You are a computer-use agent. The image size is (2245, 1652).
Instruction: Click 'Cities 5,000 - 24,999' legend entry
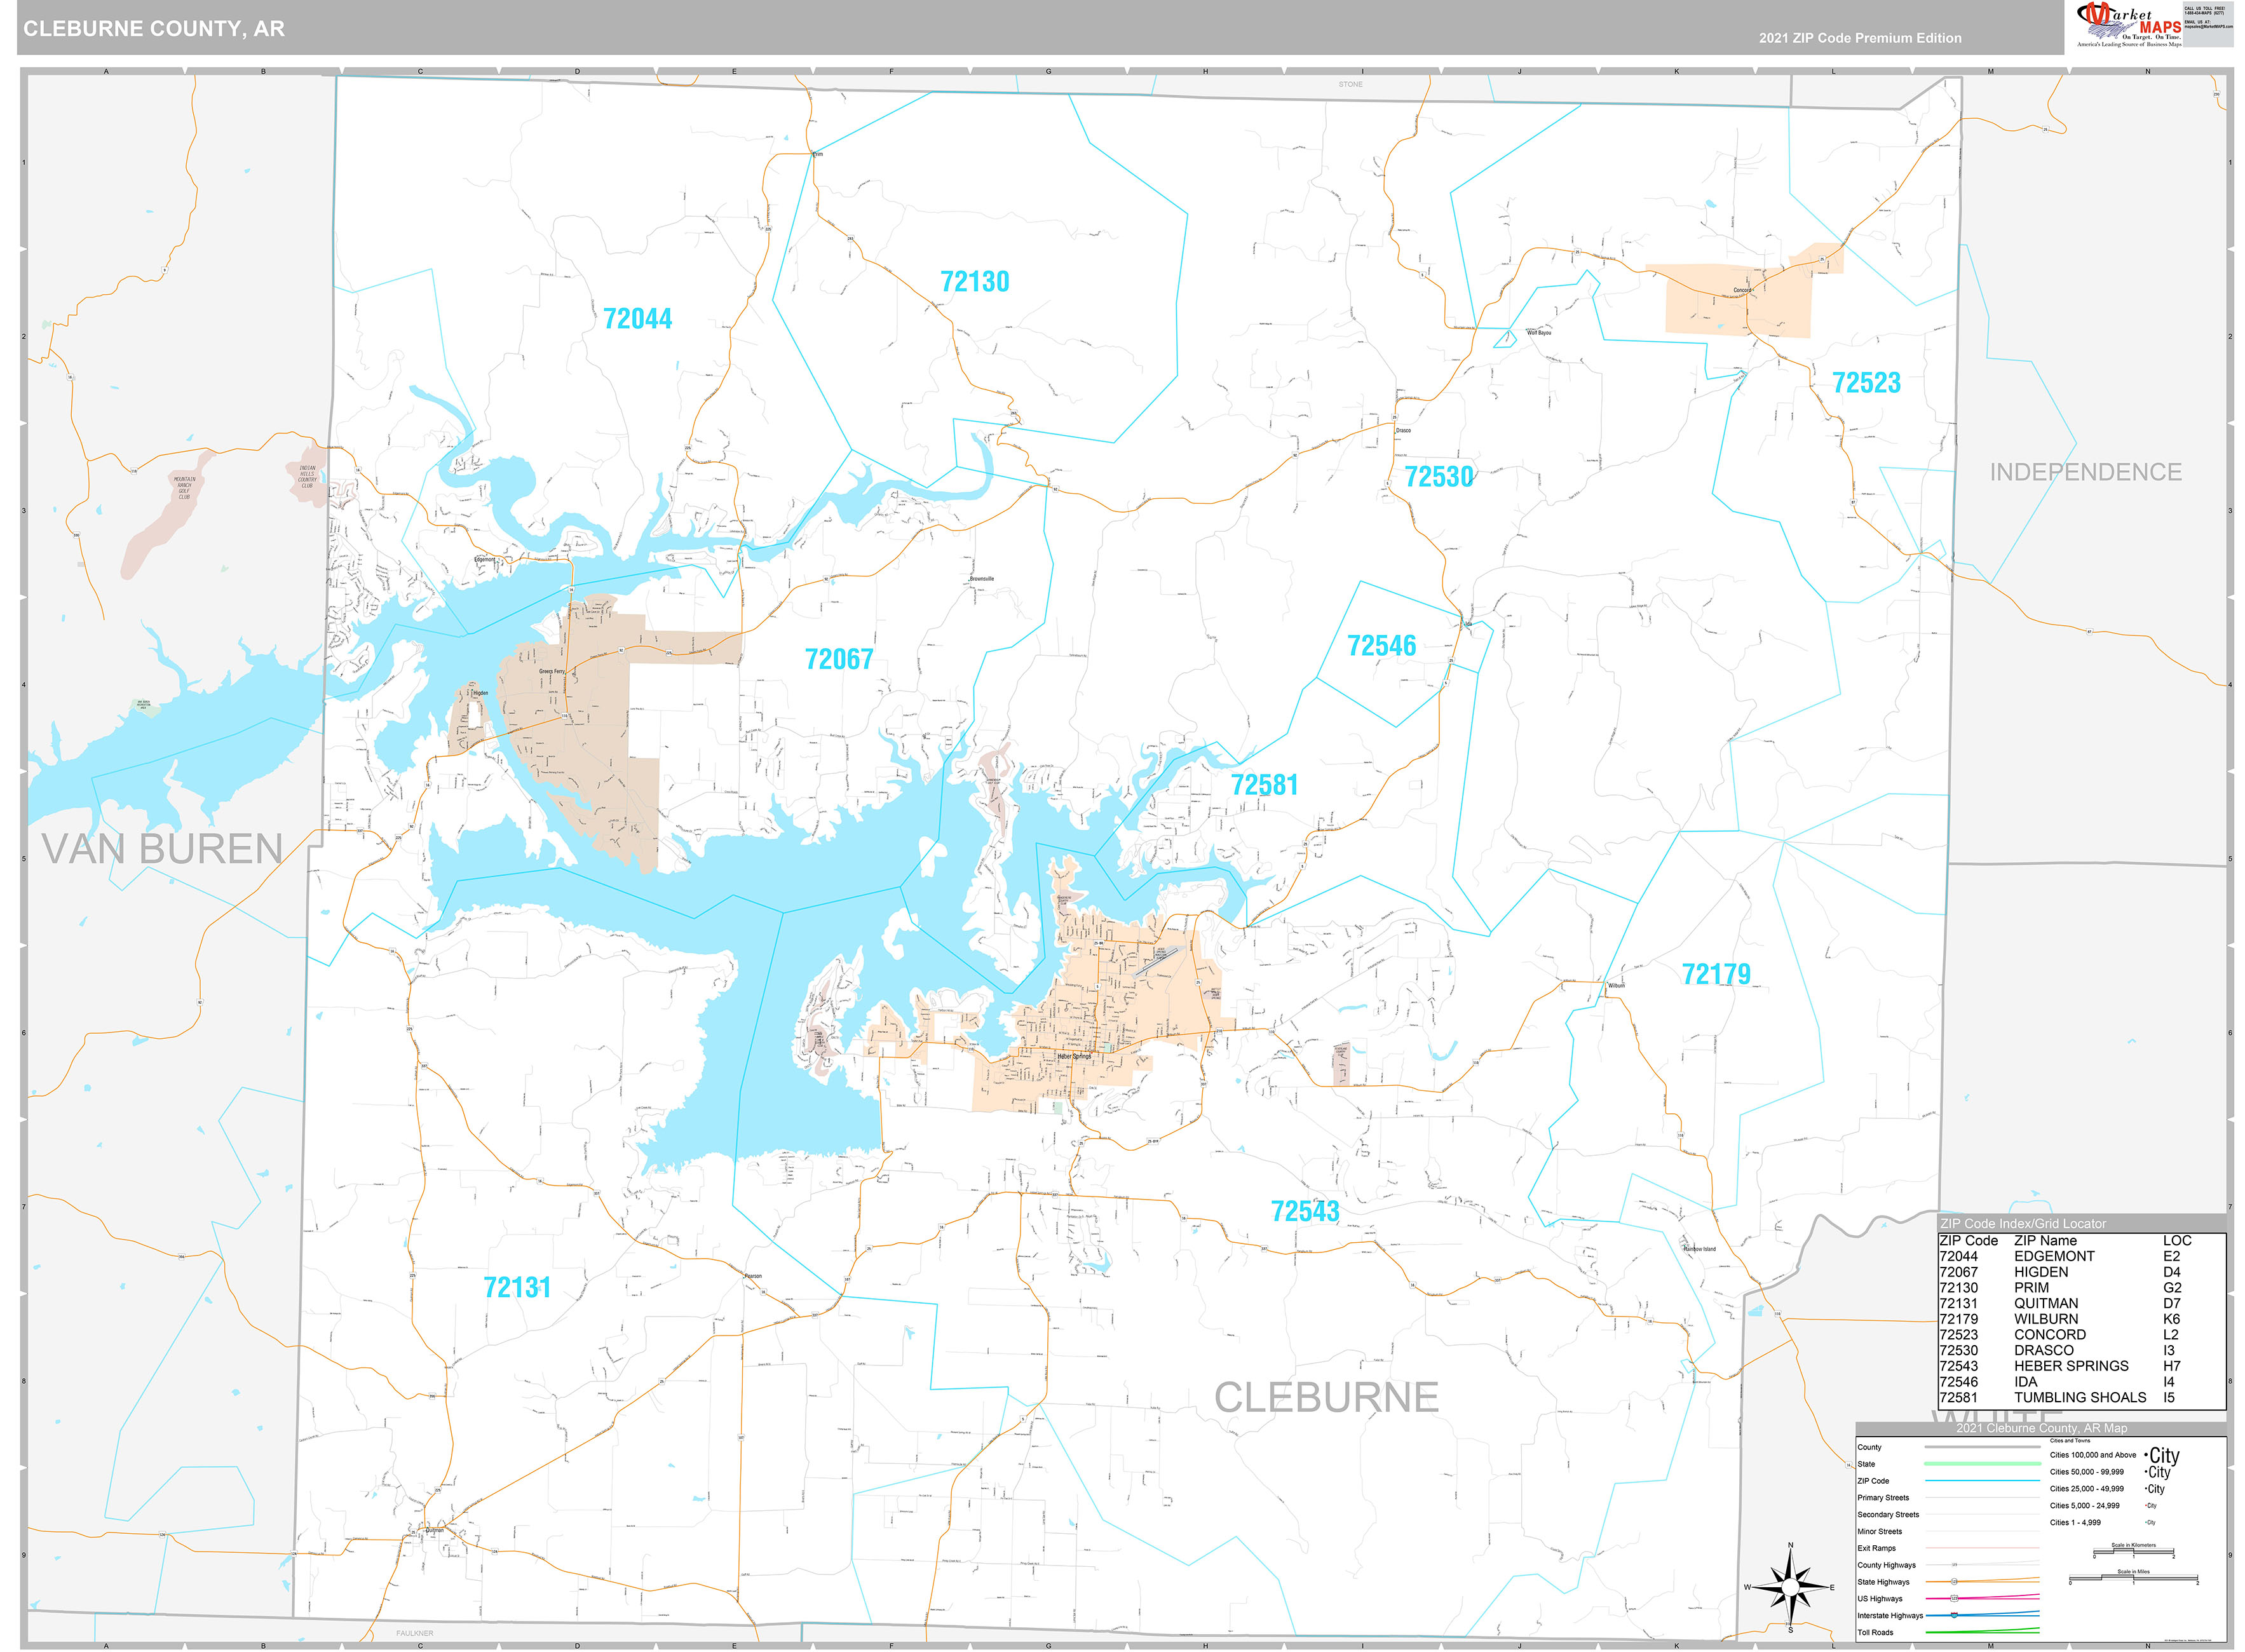pos(2085,1506)
